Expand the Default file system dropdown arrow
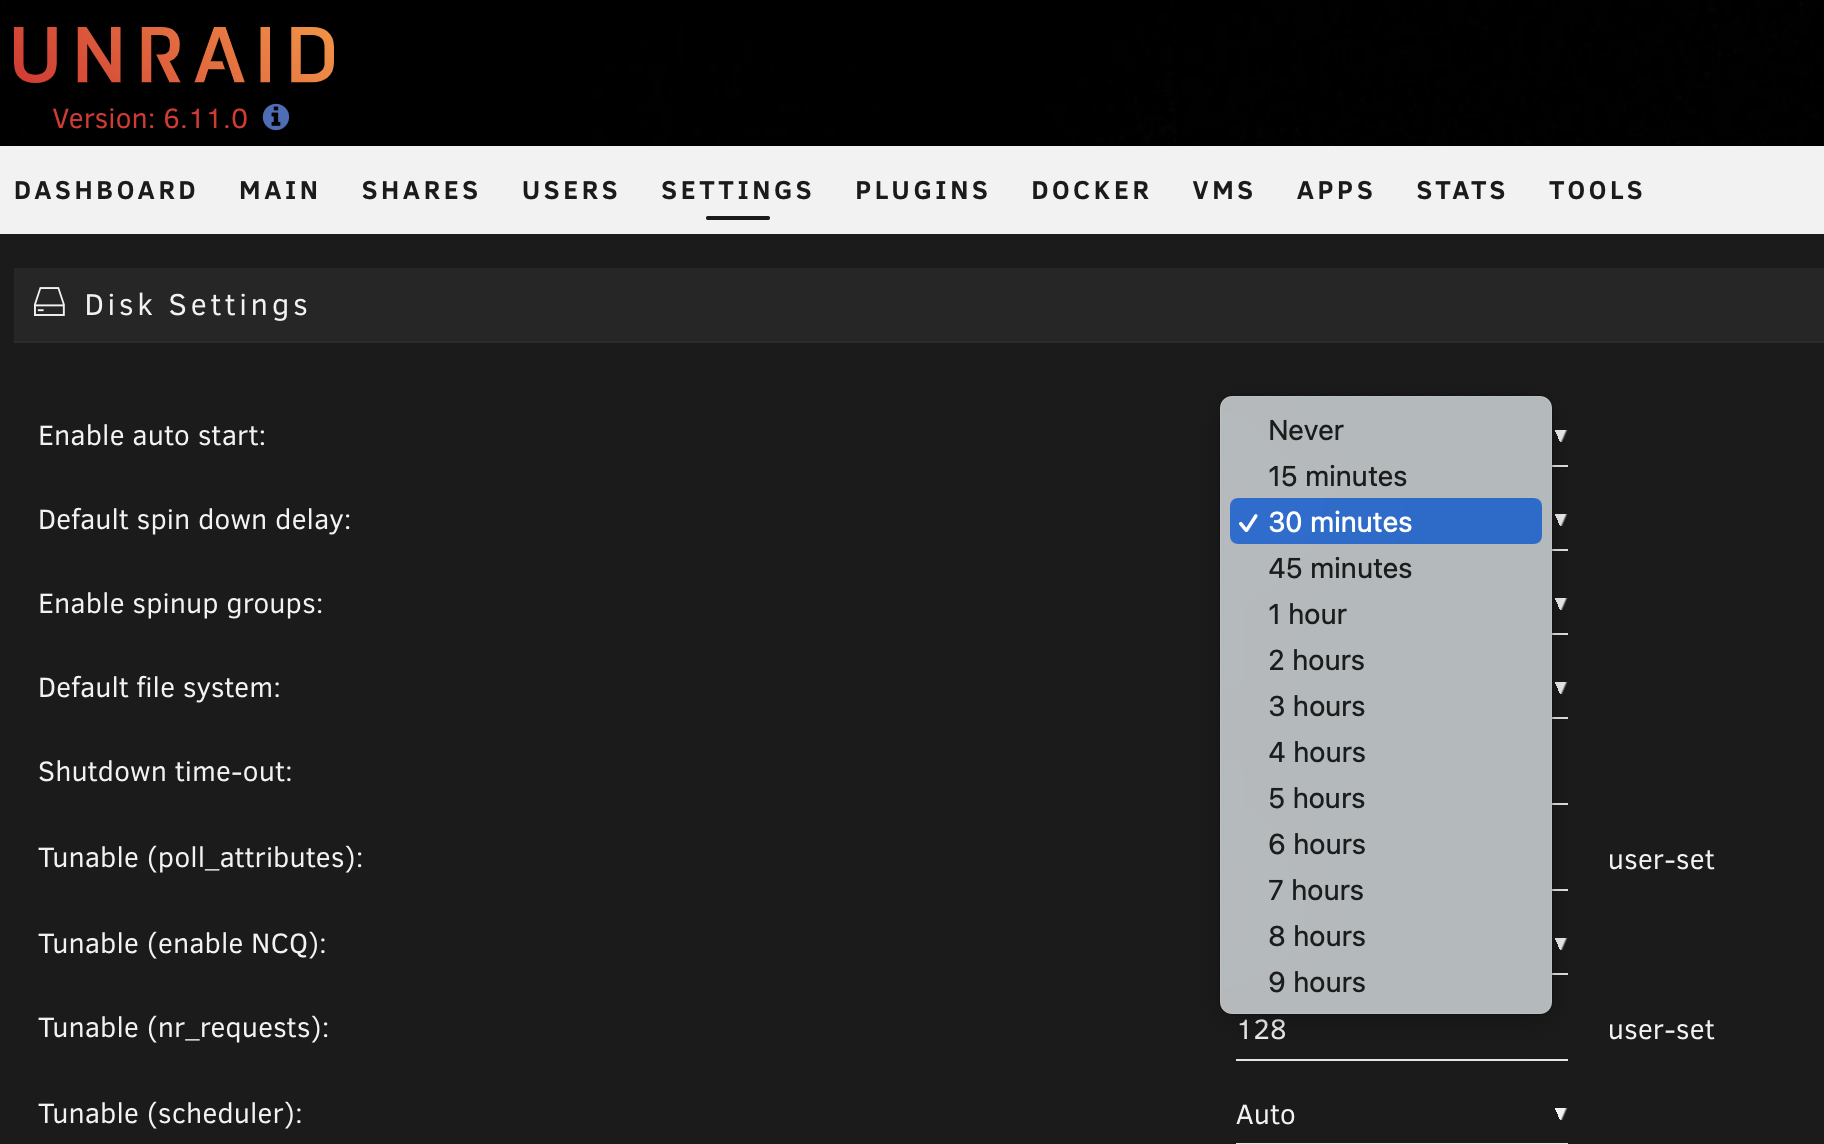This screenshot has width=1824, height=1144. pos(1560,688)
